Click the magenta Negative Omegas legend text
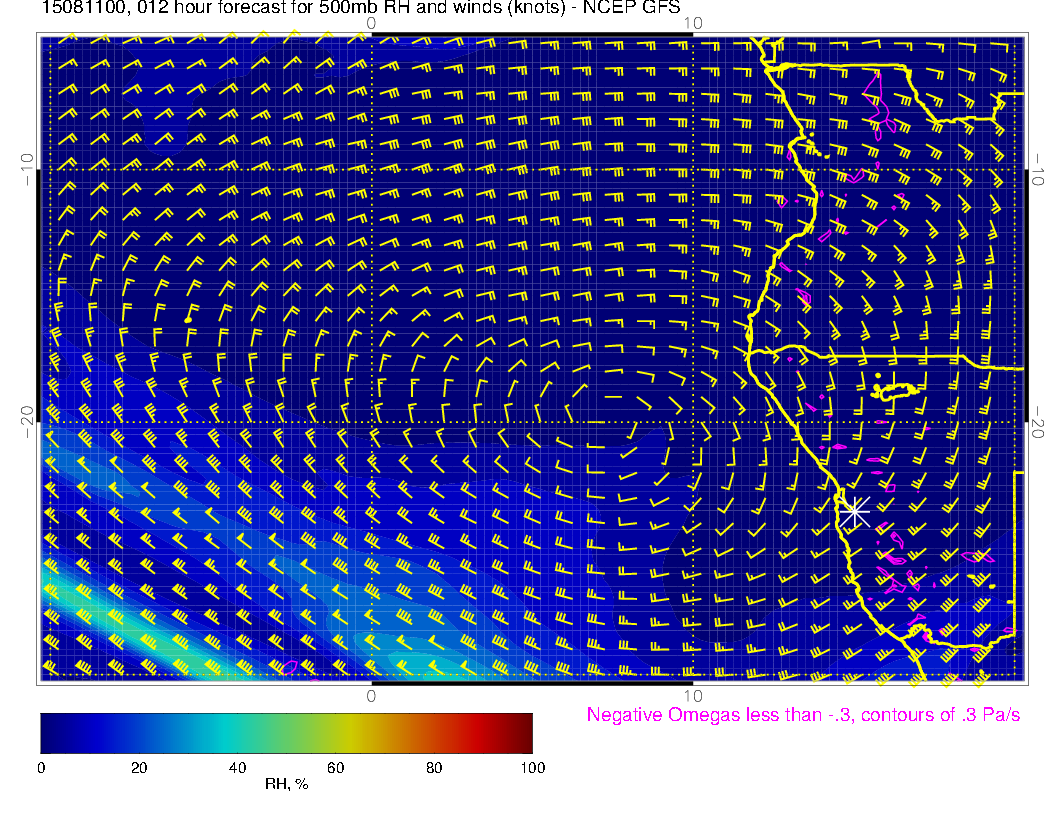The image size is (1056, 816). [x=803, y=715]
